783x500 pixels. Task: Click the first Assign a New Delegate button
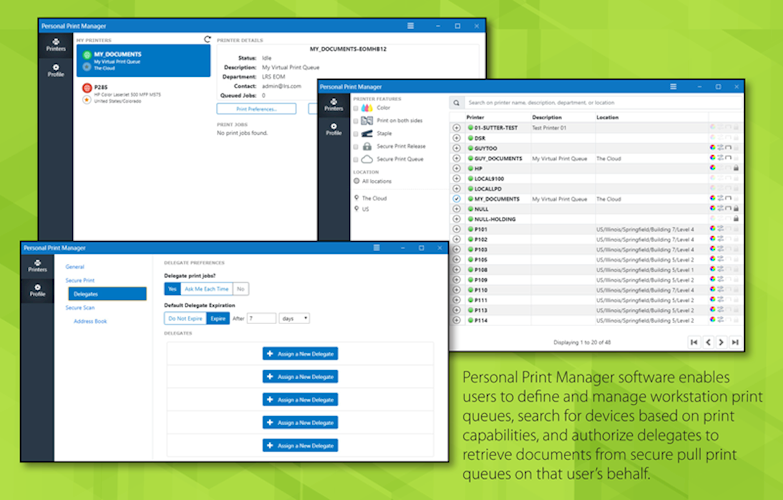click(300, 354)
